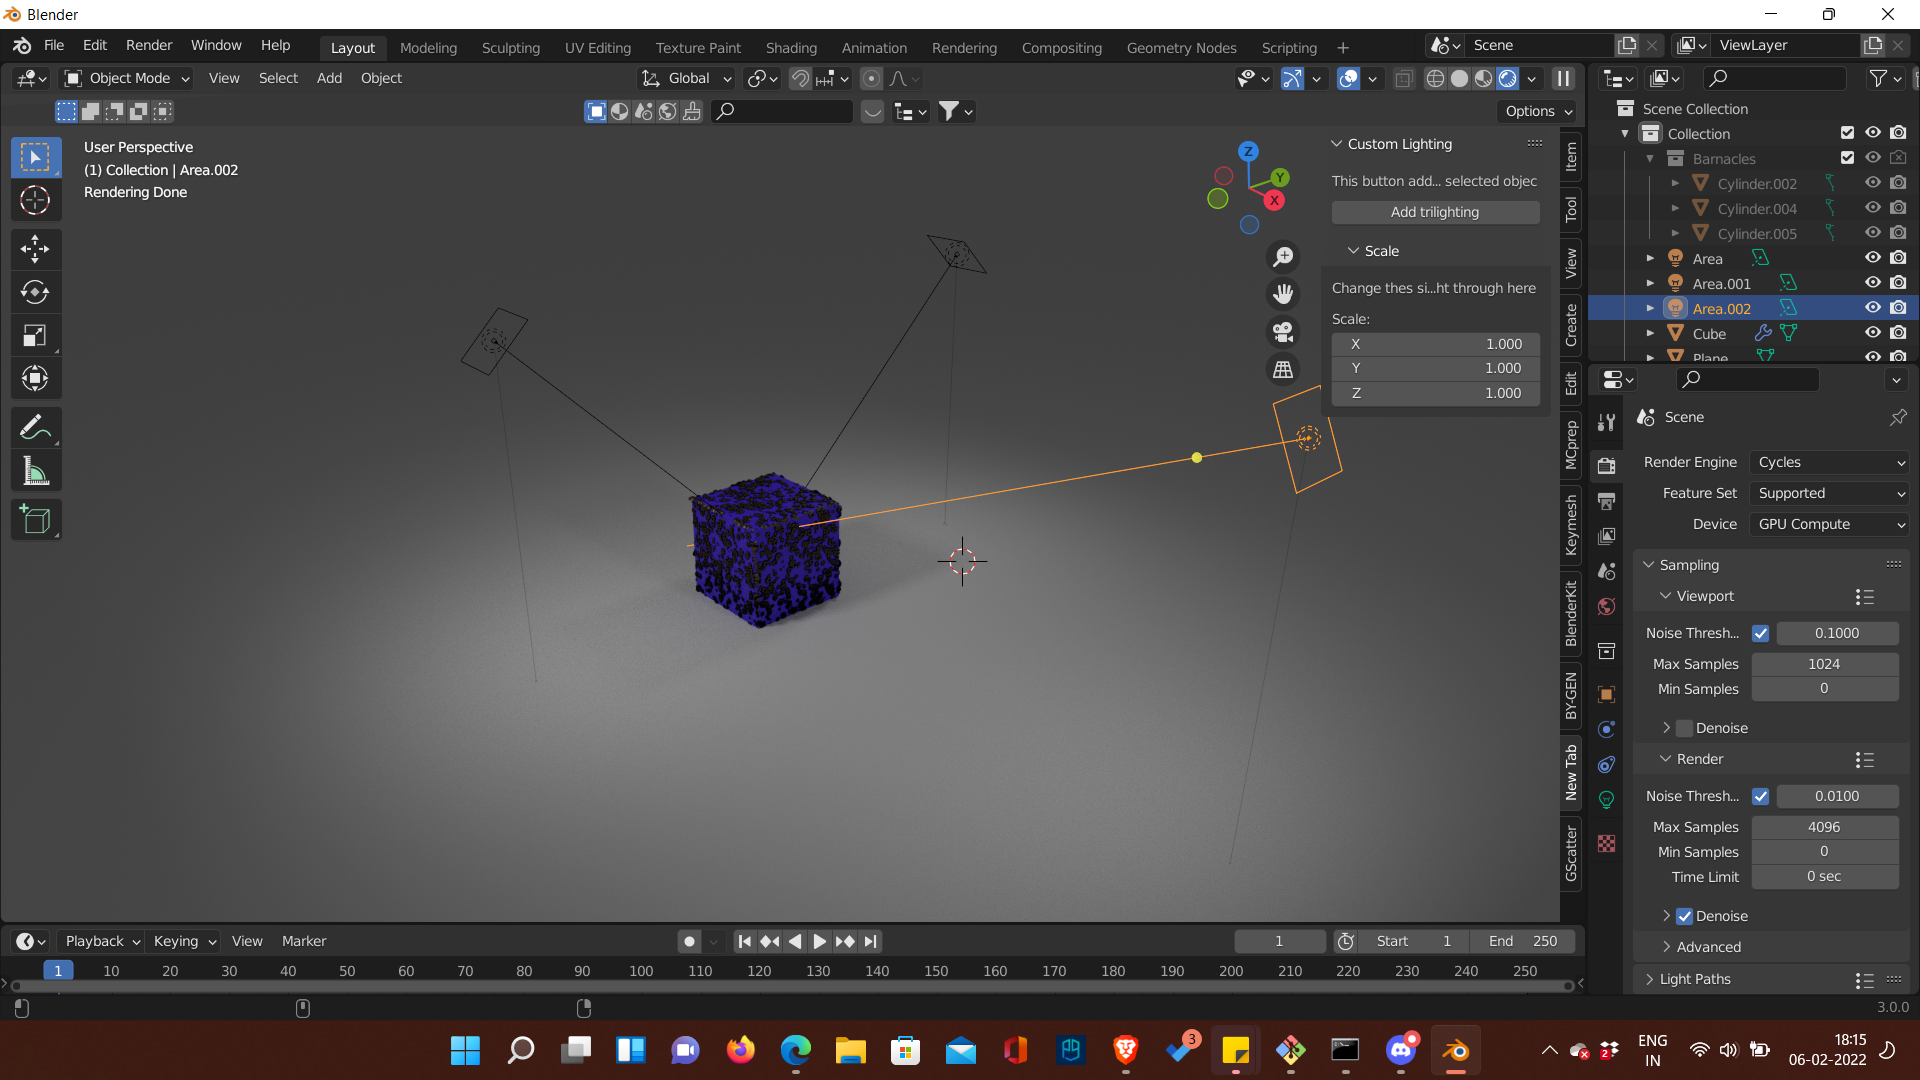Open the Render menu
This screenshot has height=1080, width=1920.
(149, 45)
